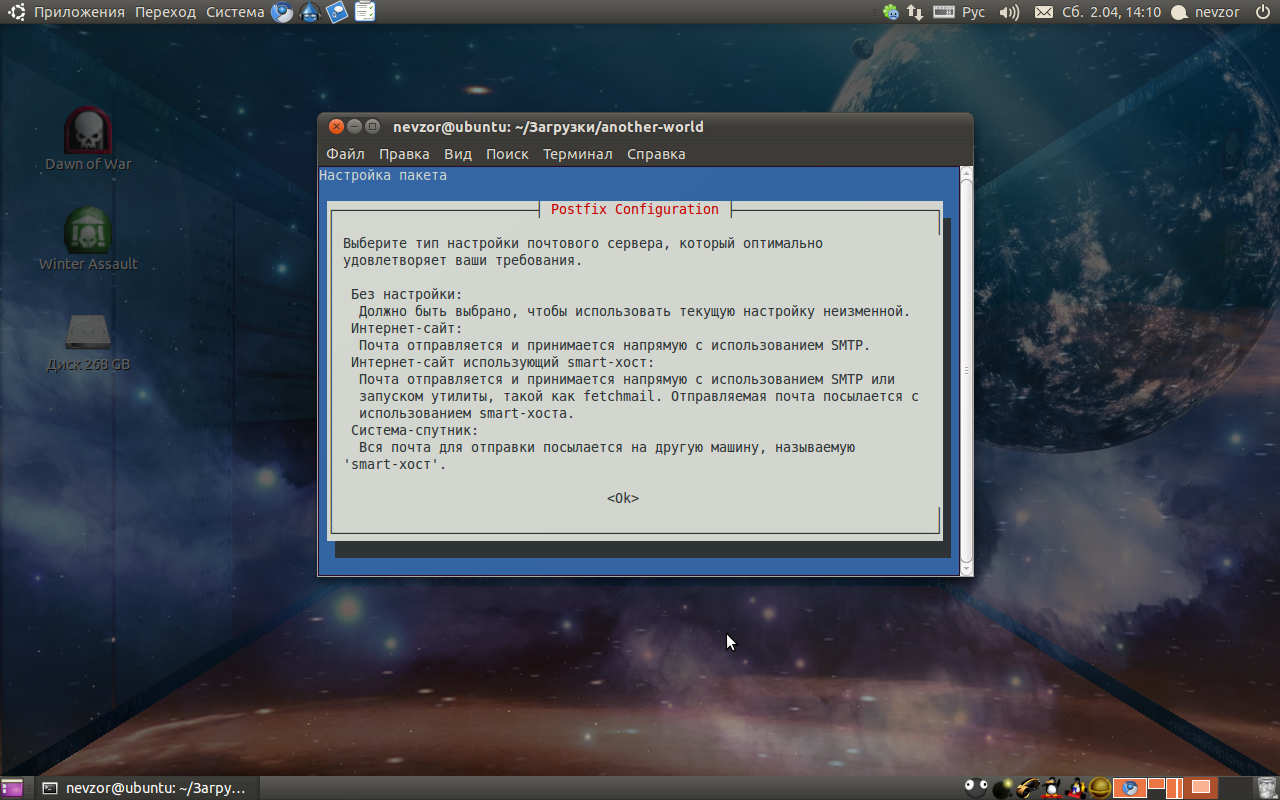Click the green sad-face tray icon
The image size is (1280, 800).
point(891,12)
